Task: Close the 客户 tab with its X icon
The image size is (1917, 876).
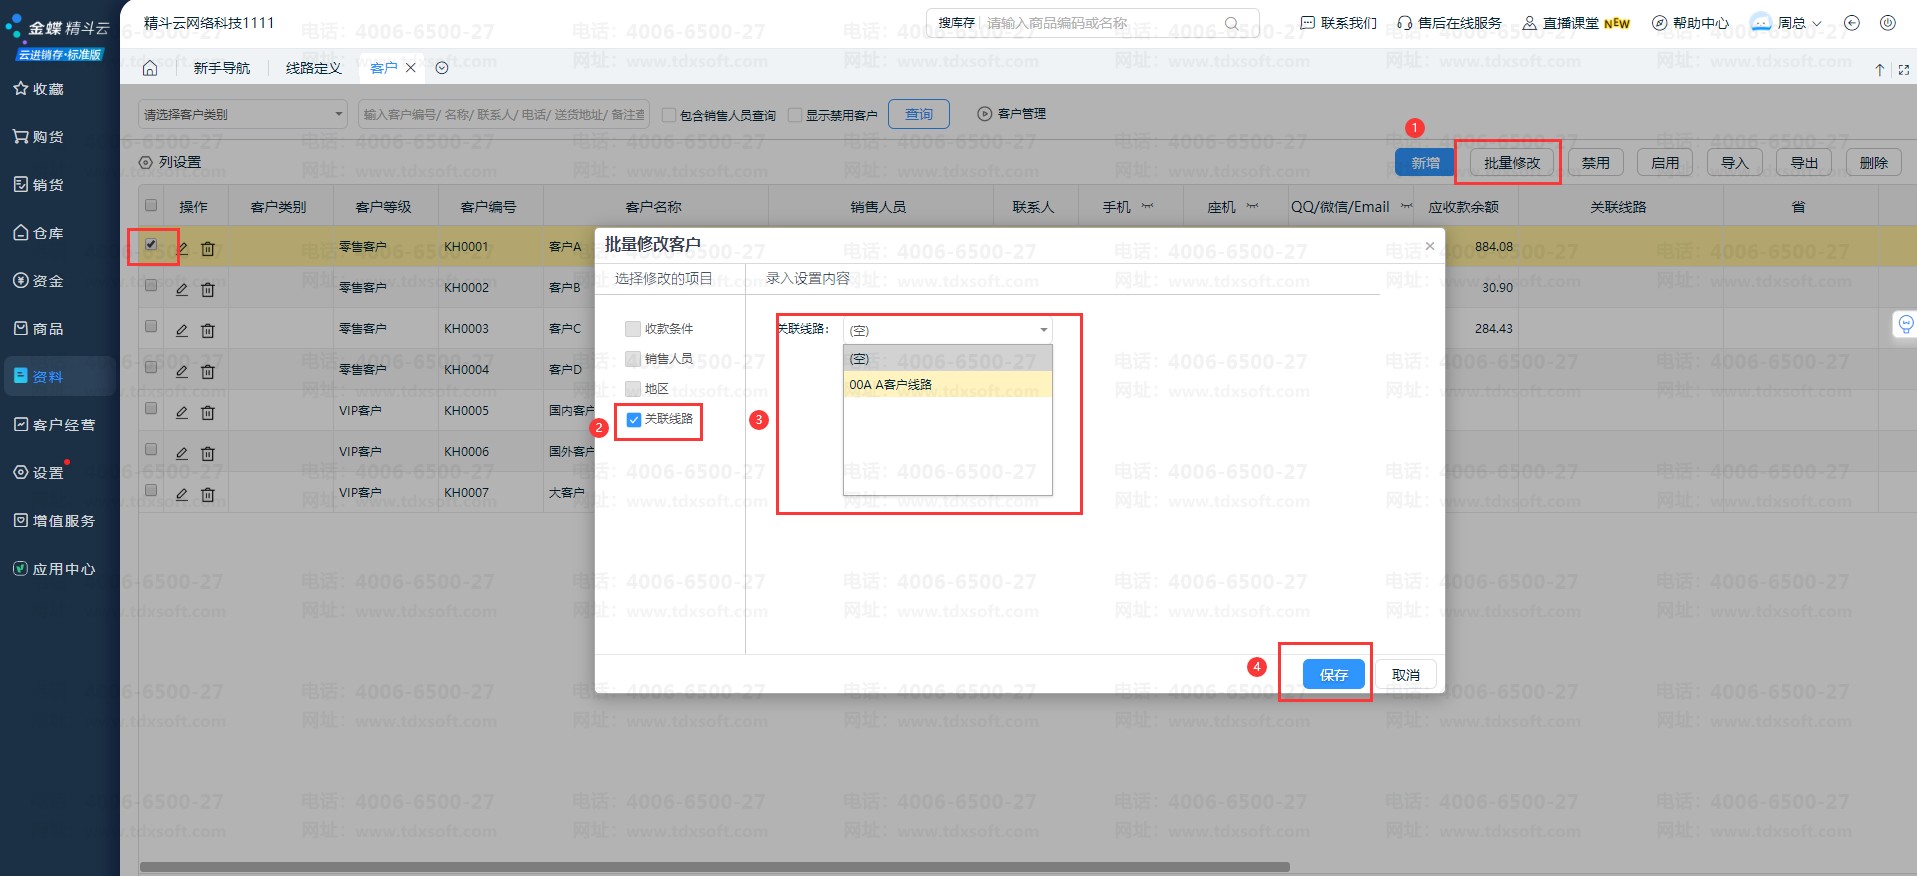Action: pos(411,68)
